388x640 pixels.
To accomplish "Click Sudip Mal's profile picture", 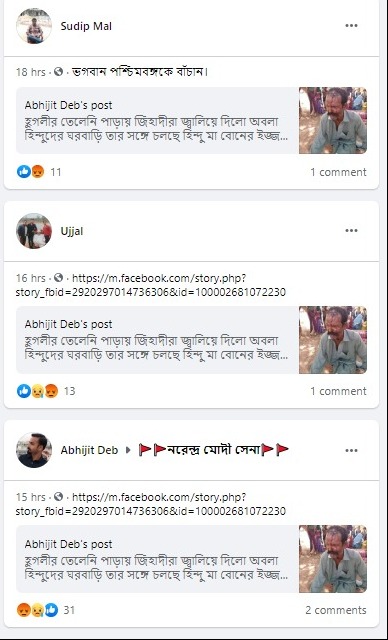I will point(34,26).
